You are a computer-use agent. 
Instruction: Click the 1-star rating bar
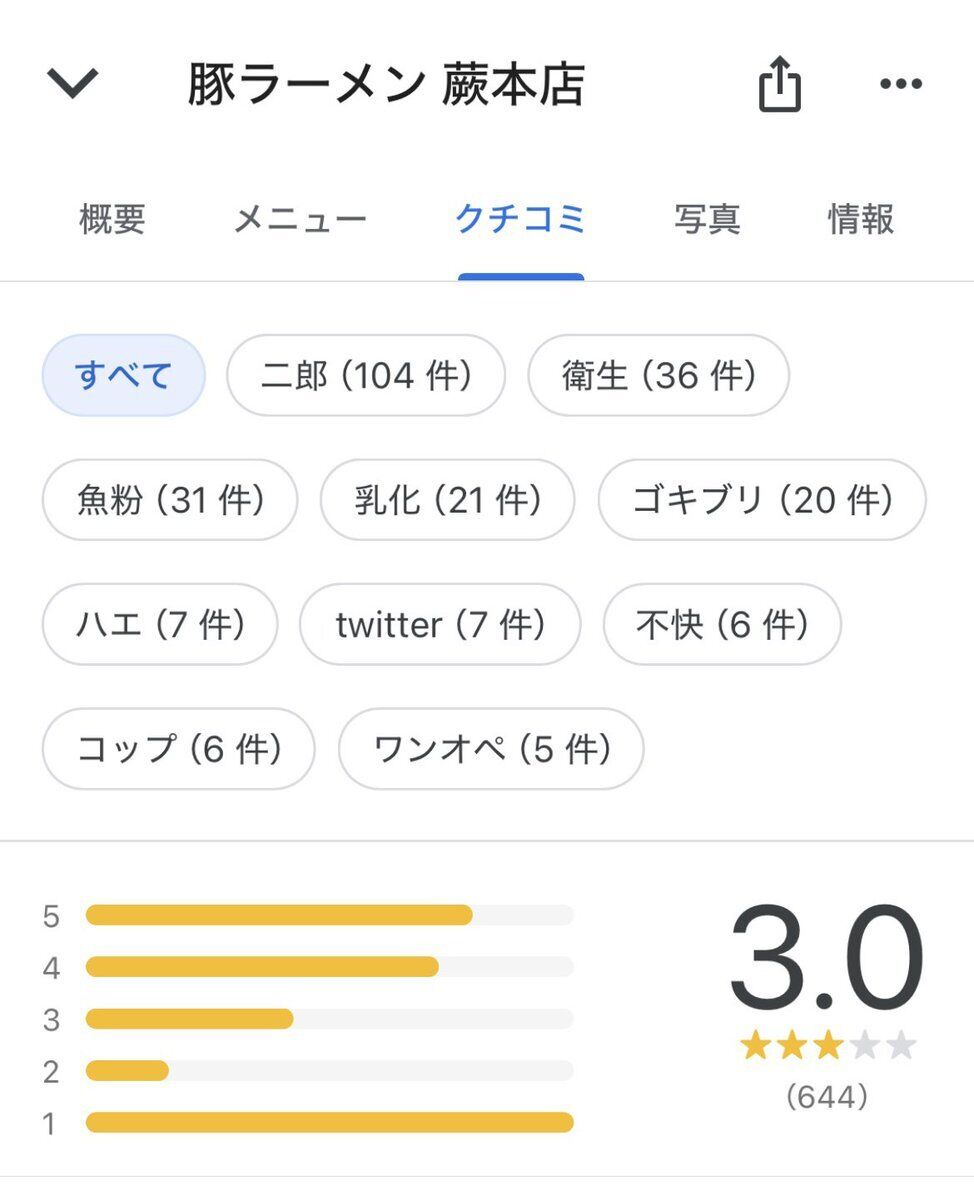329,1123
